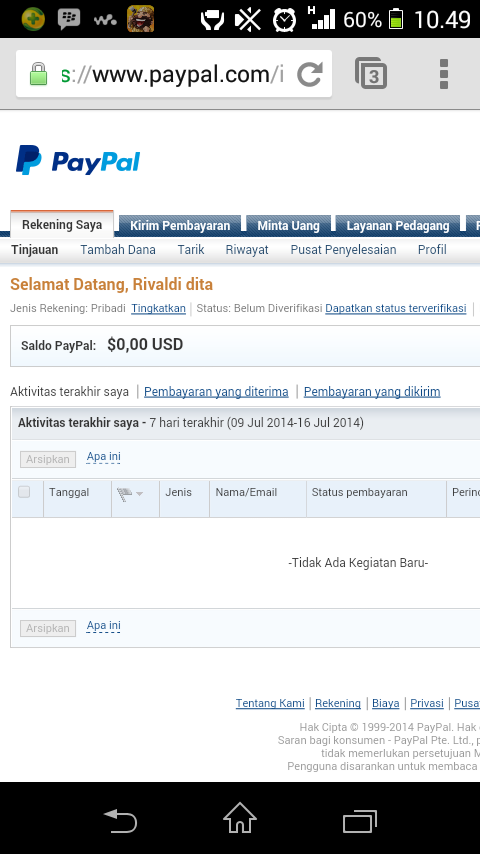The image size is (480, 854).
Task: Click Tidak Ada Kegiatan Baru message
Action: coord(358,563)
